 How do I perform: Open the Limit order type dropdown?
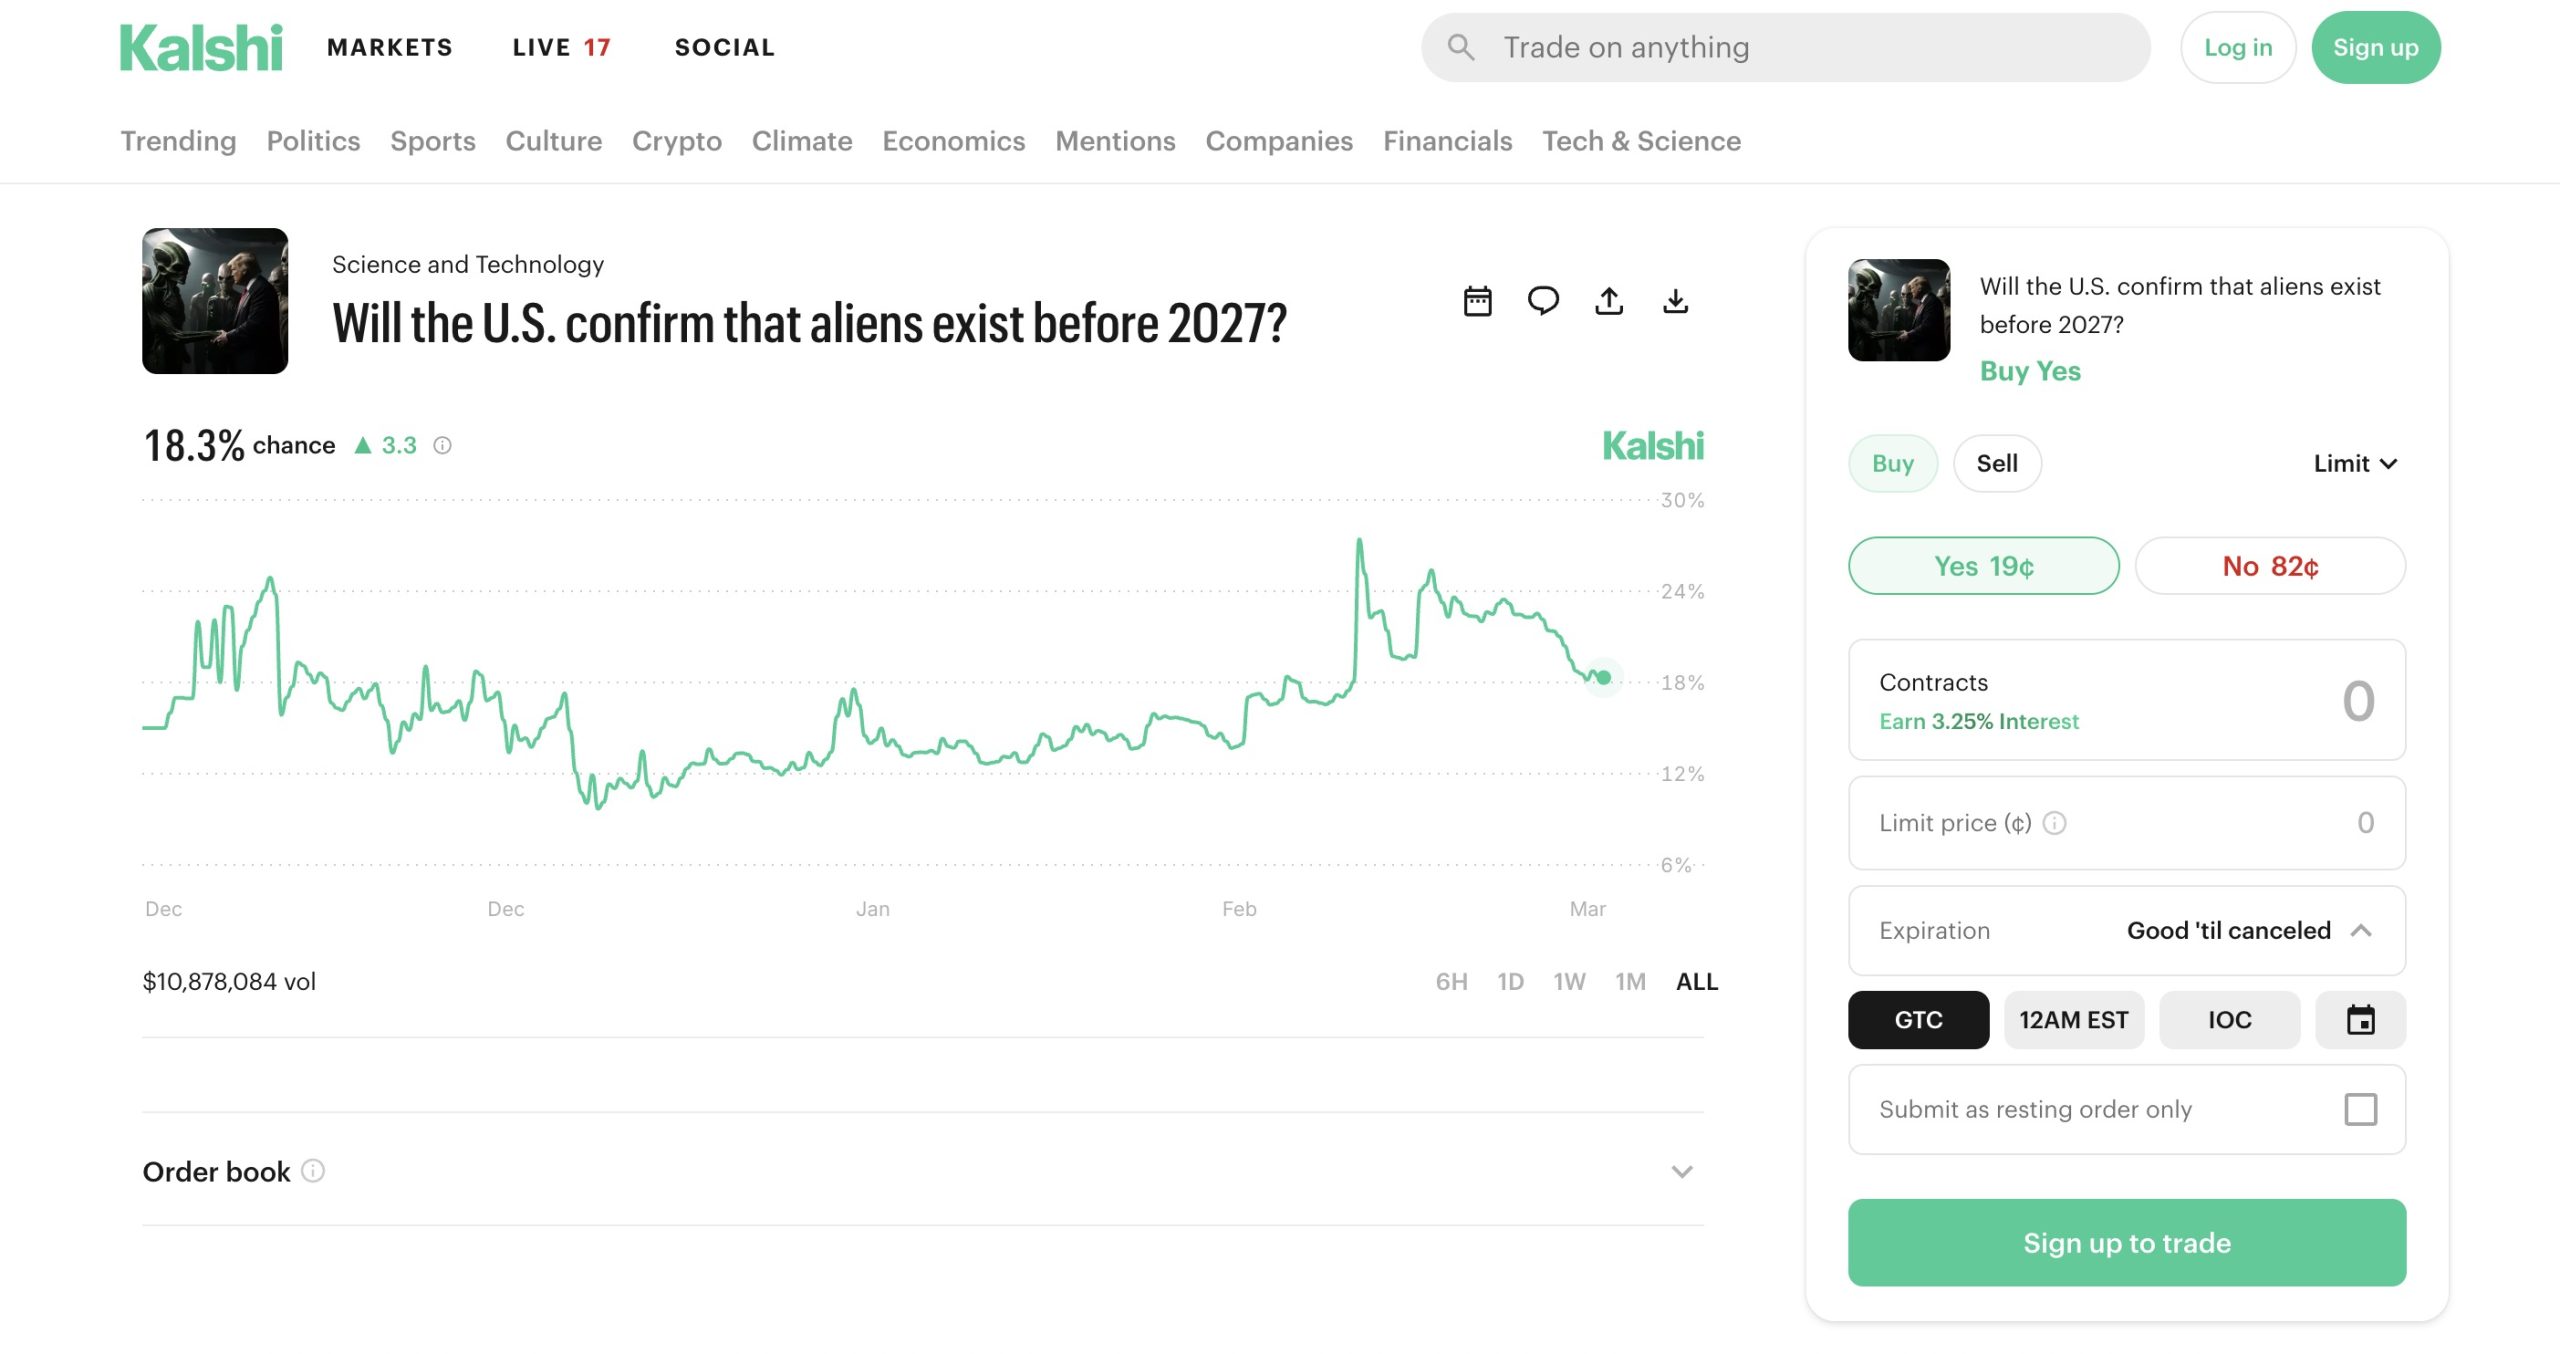click(2354, 464)
